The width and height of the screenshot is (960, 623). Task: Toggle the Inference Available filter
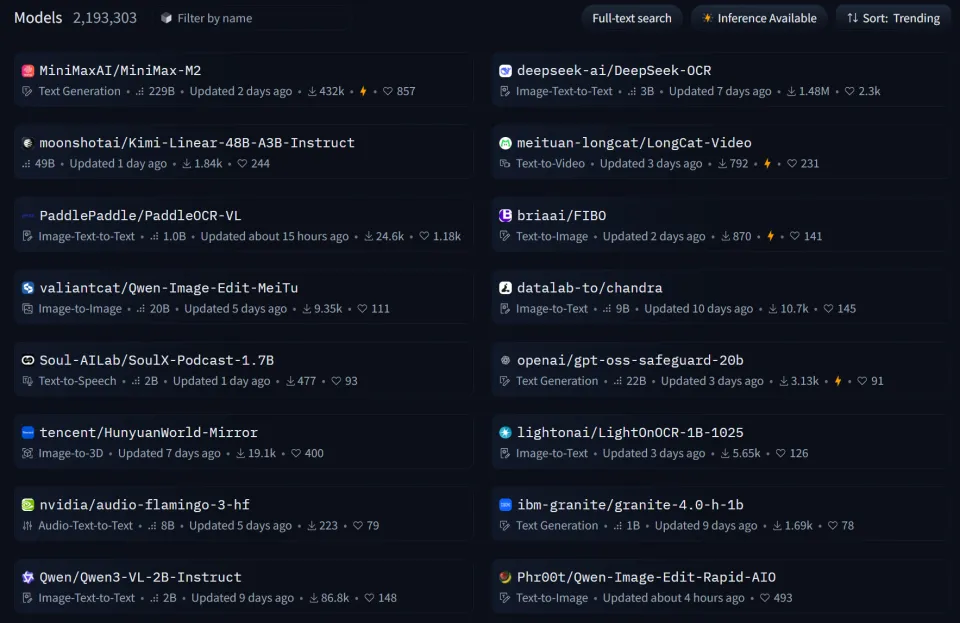point(759,18)
